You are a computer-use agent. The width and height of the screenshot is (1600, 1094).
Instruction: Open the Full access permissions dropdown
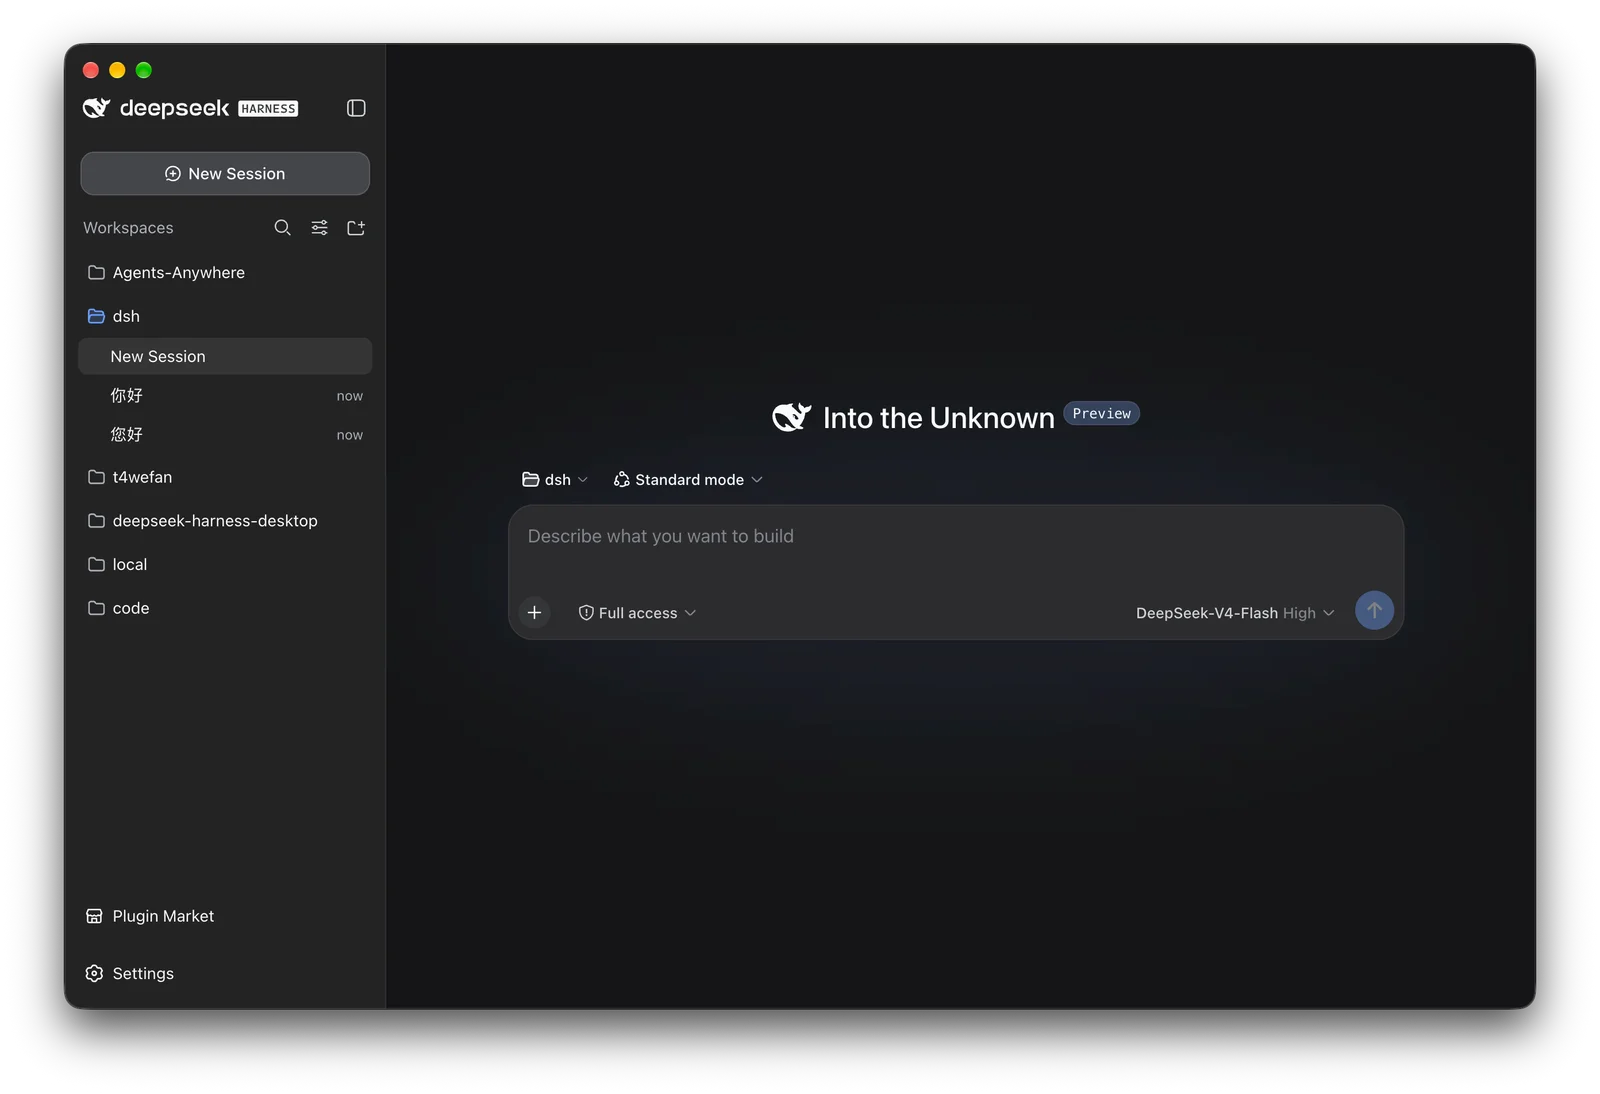pyautogui.click(x=637, y=613)
